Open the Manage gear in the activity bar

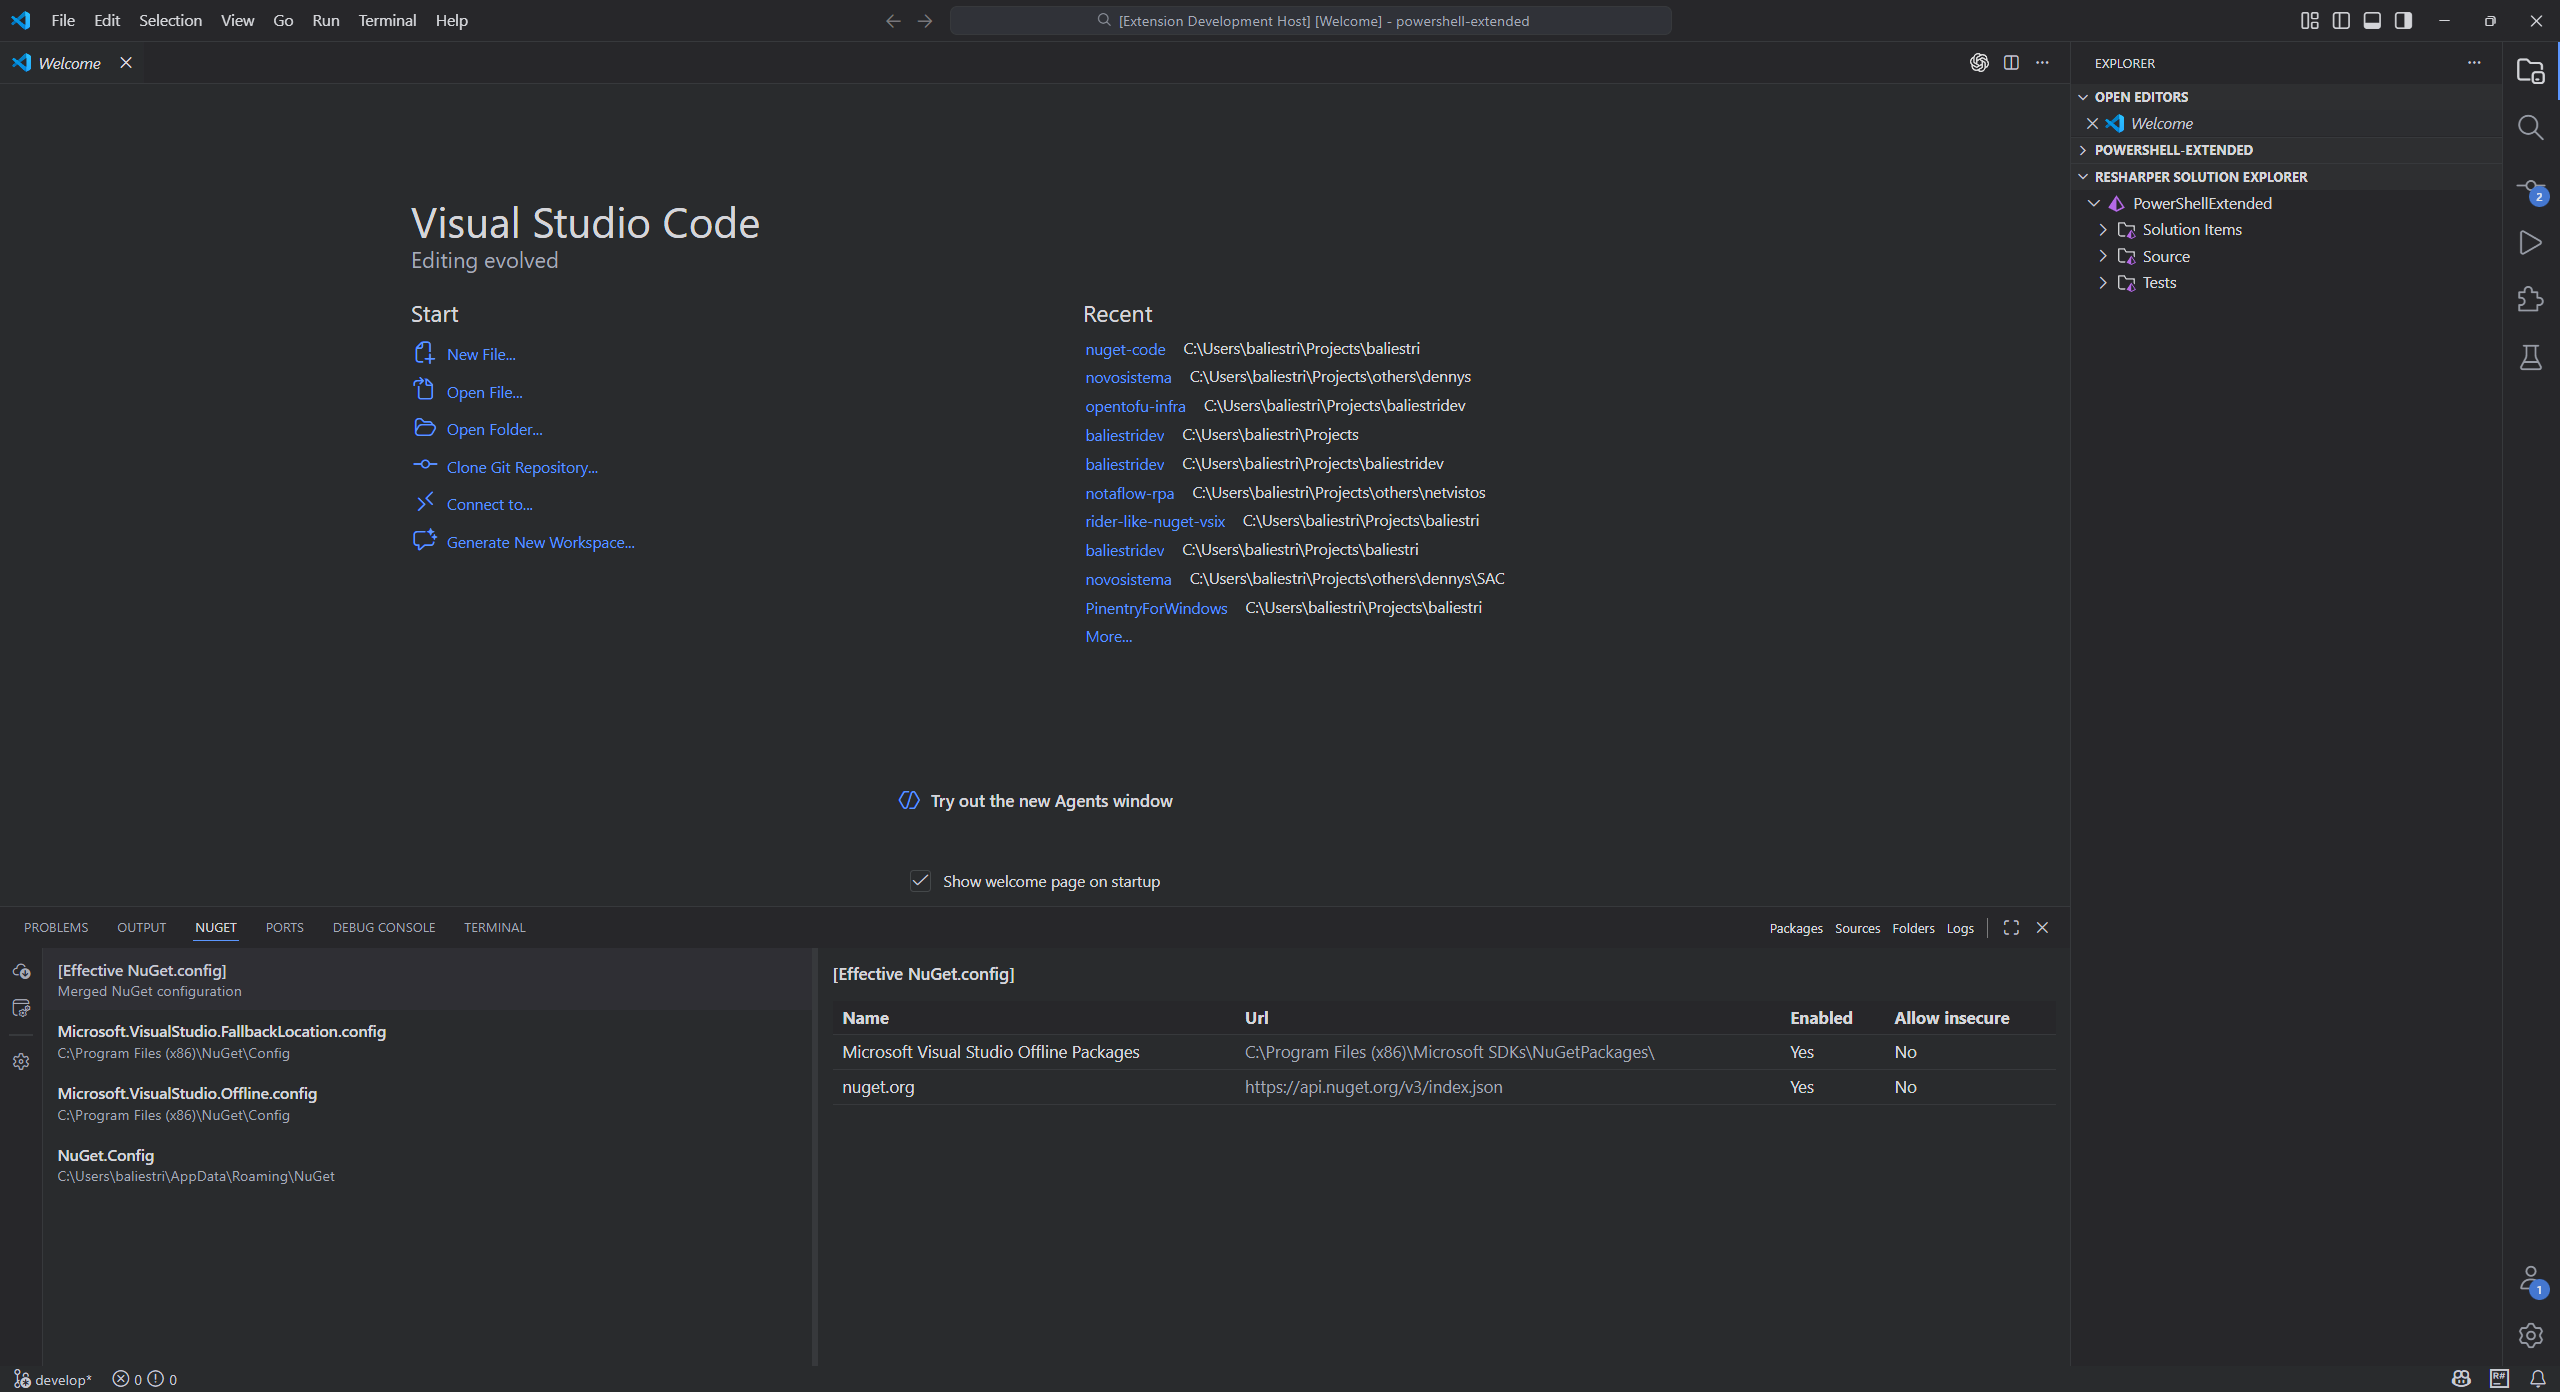coord(2530,1335)
